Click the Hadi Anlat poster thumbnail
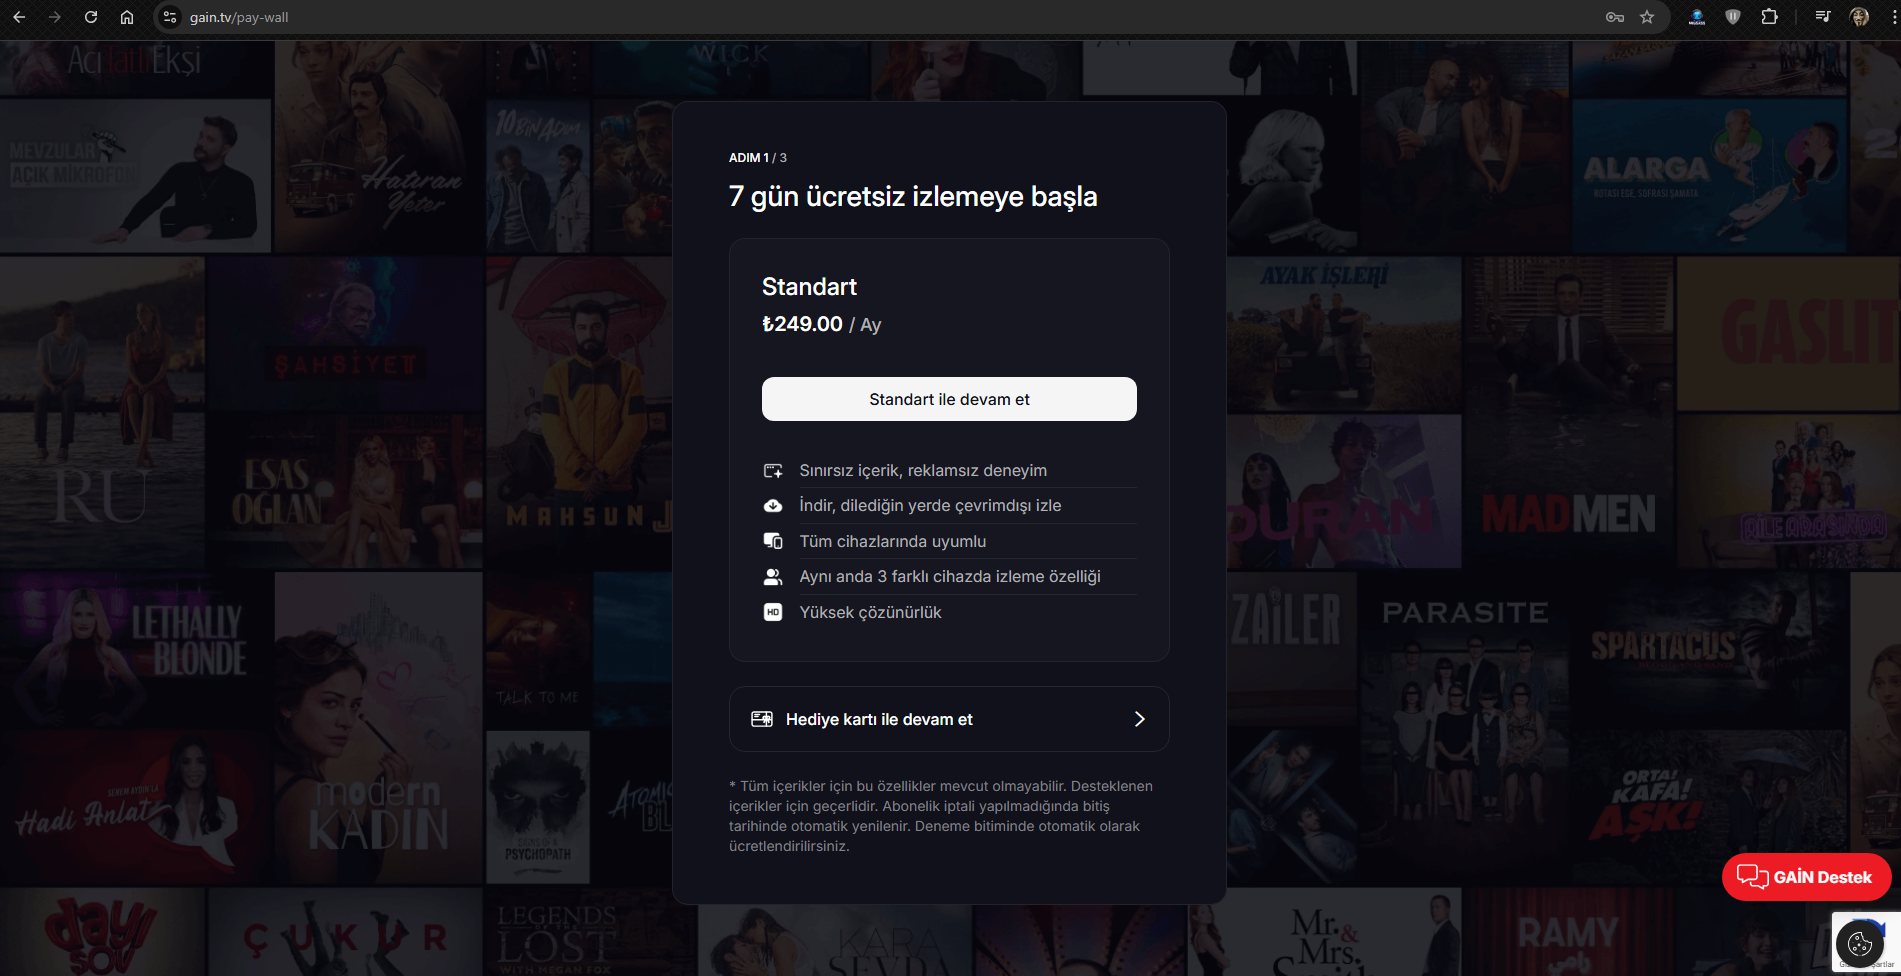 136,808
